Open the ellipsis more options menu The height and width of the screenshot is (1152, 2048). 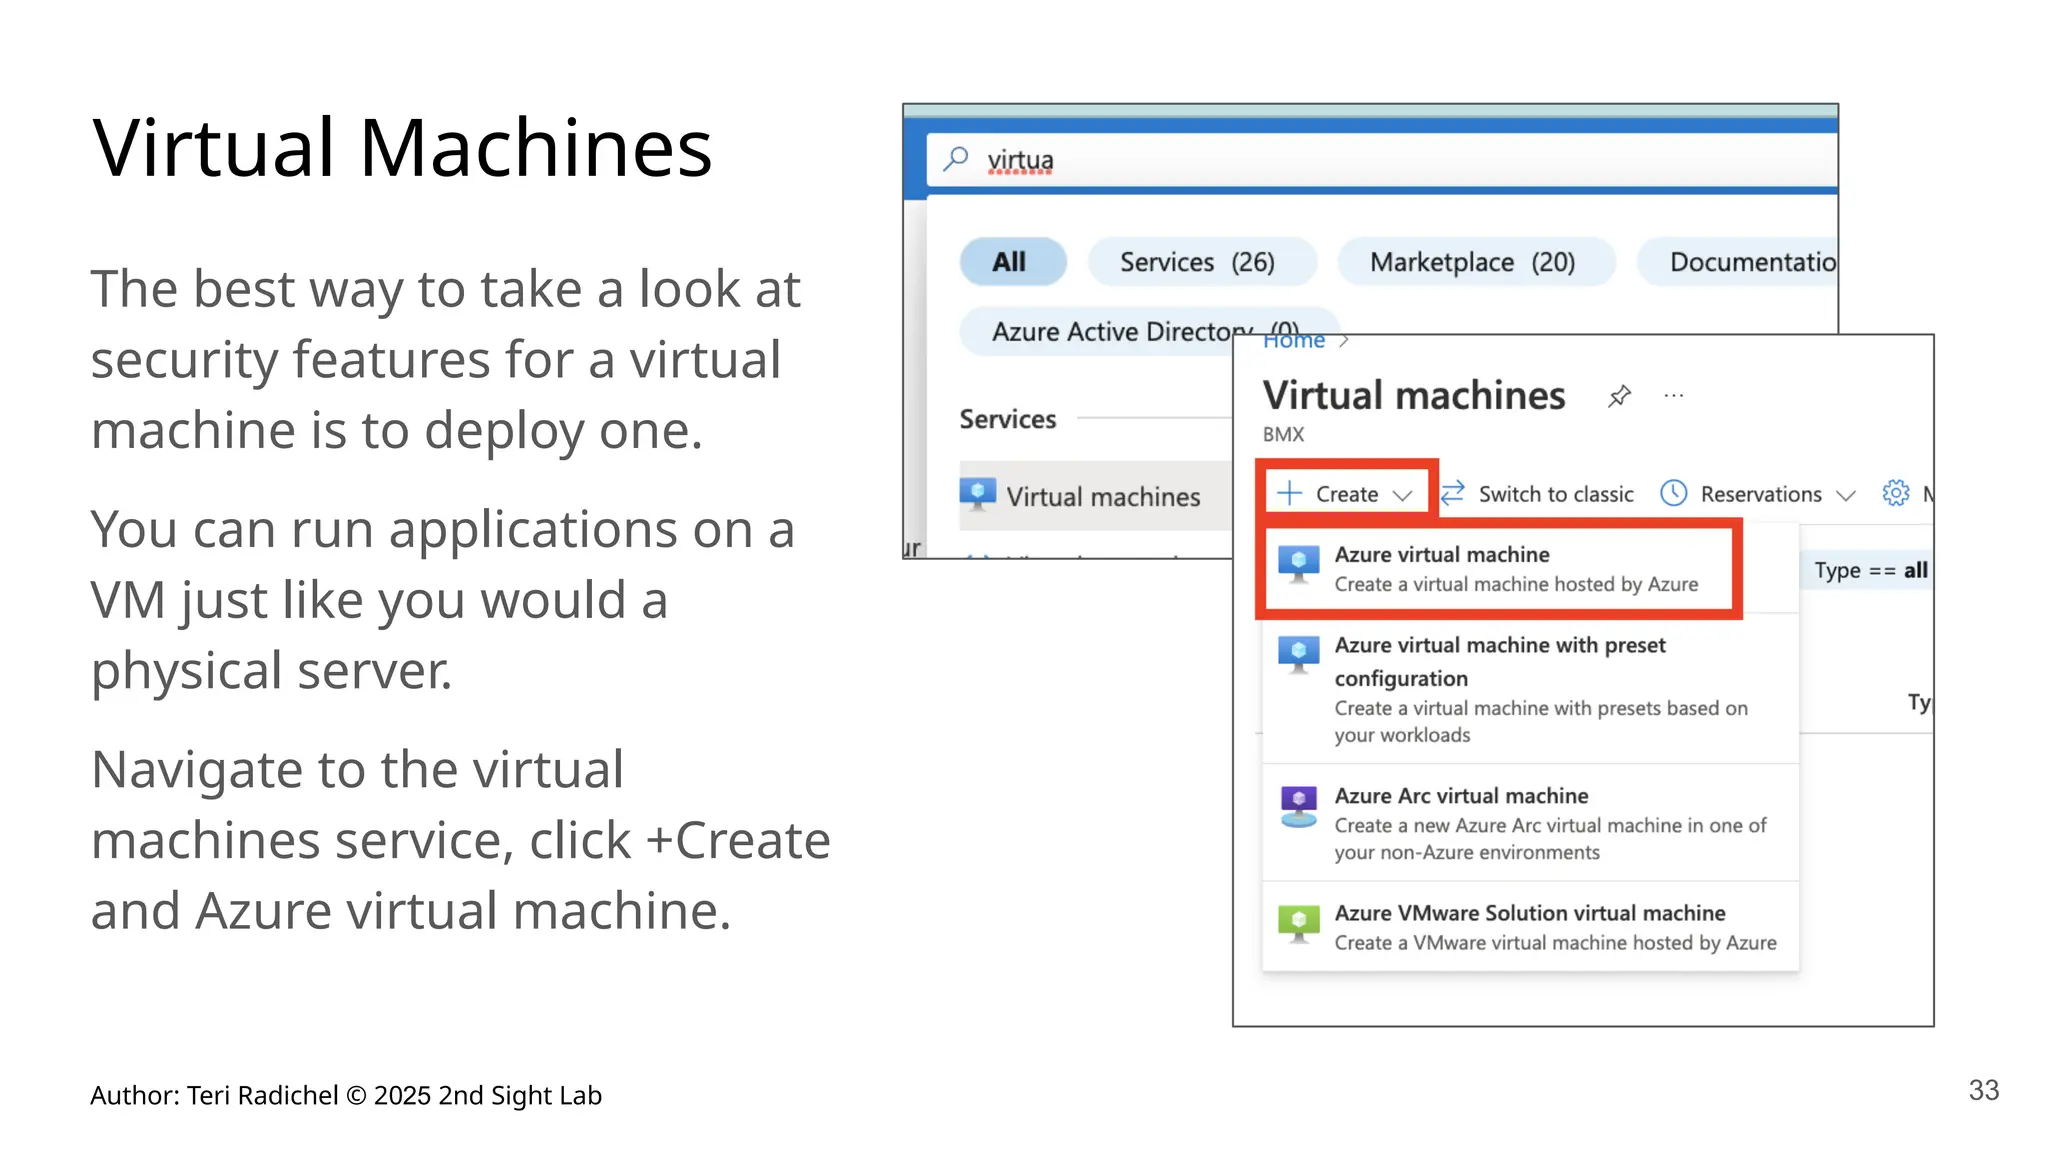click(x=1674, y=396)
